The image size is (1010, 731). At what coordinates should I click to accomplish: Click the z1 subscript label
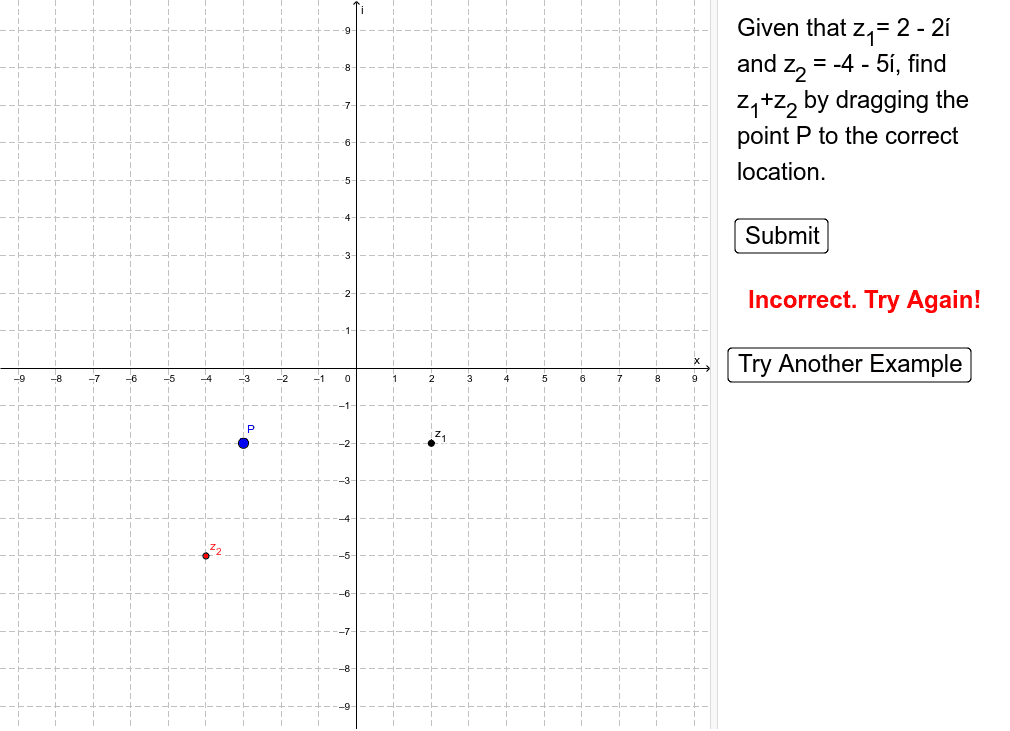(440, 436)
